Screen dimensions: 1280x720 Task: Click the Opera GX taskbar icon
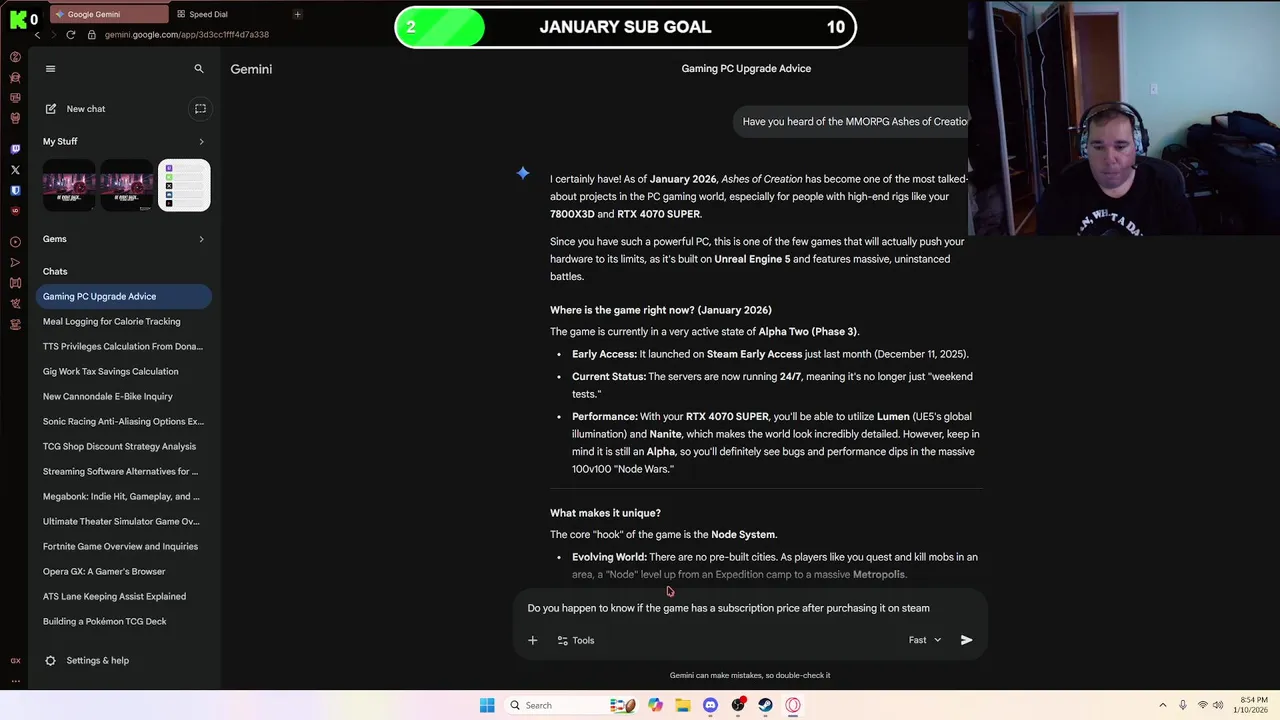tap(793, 705)
